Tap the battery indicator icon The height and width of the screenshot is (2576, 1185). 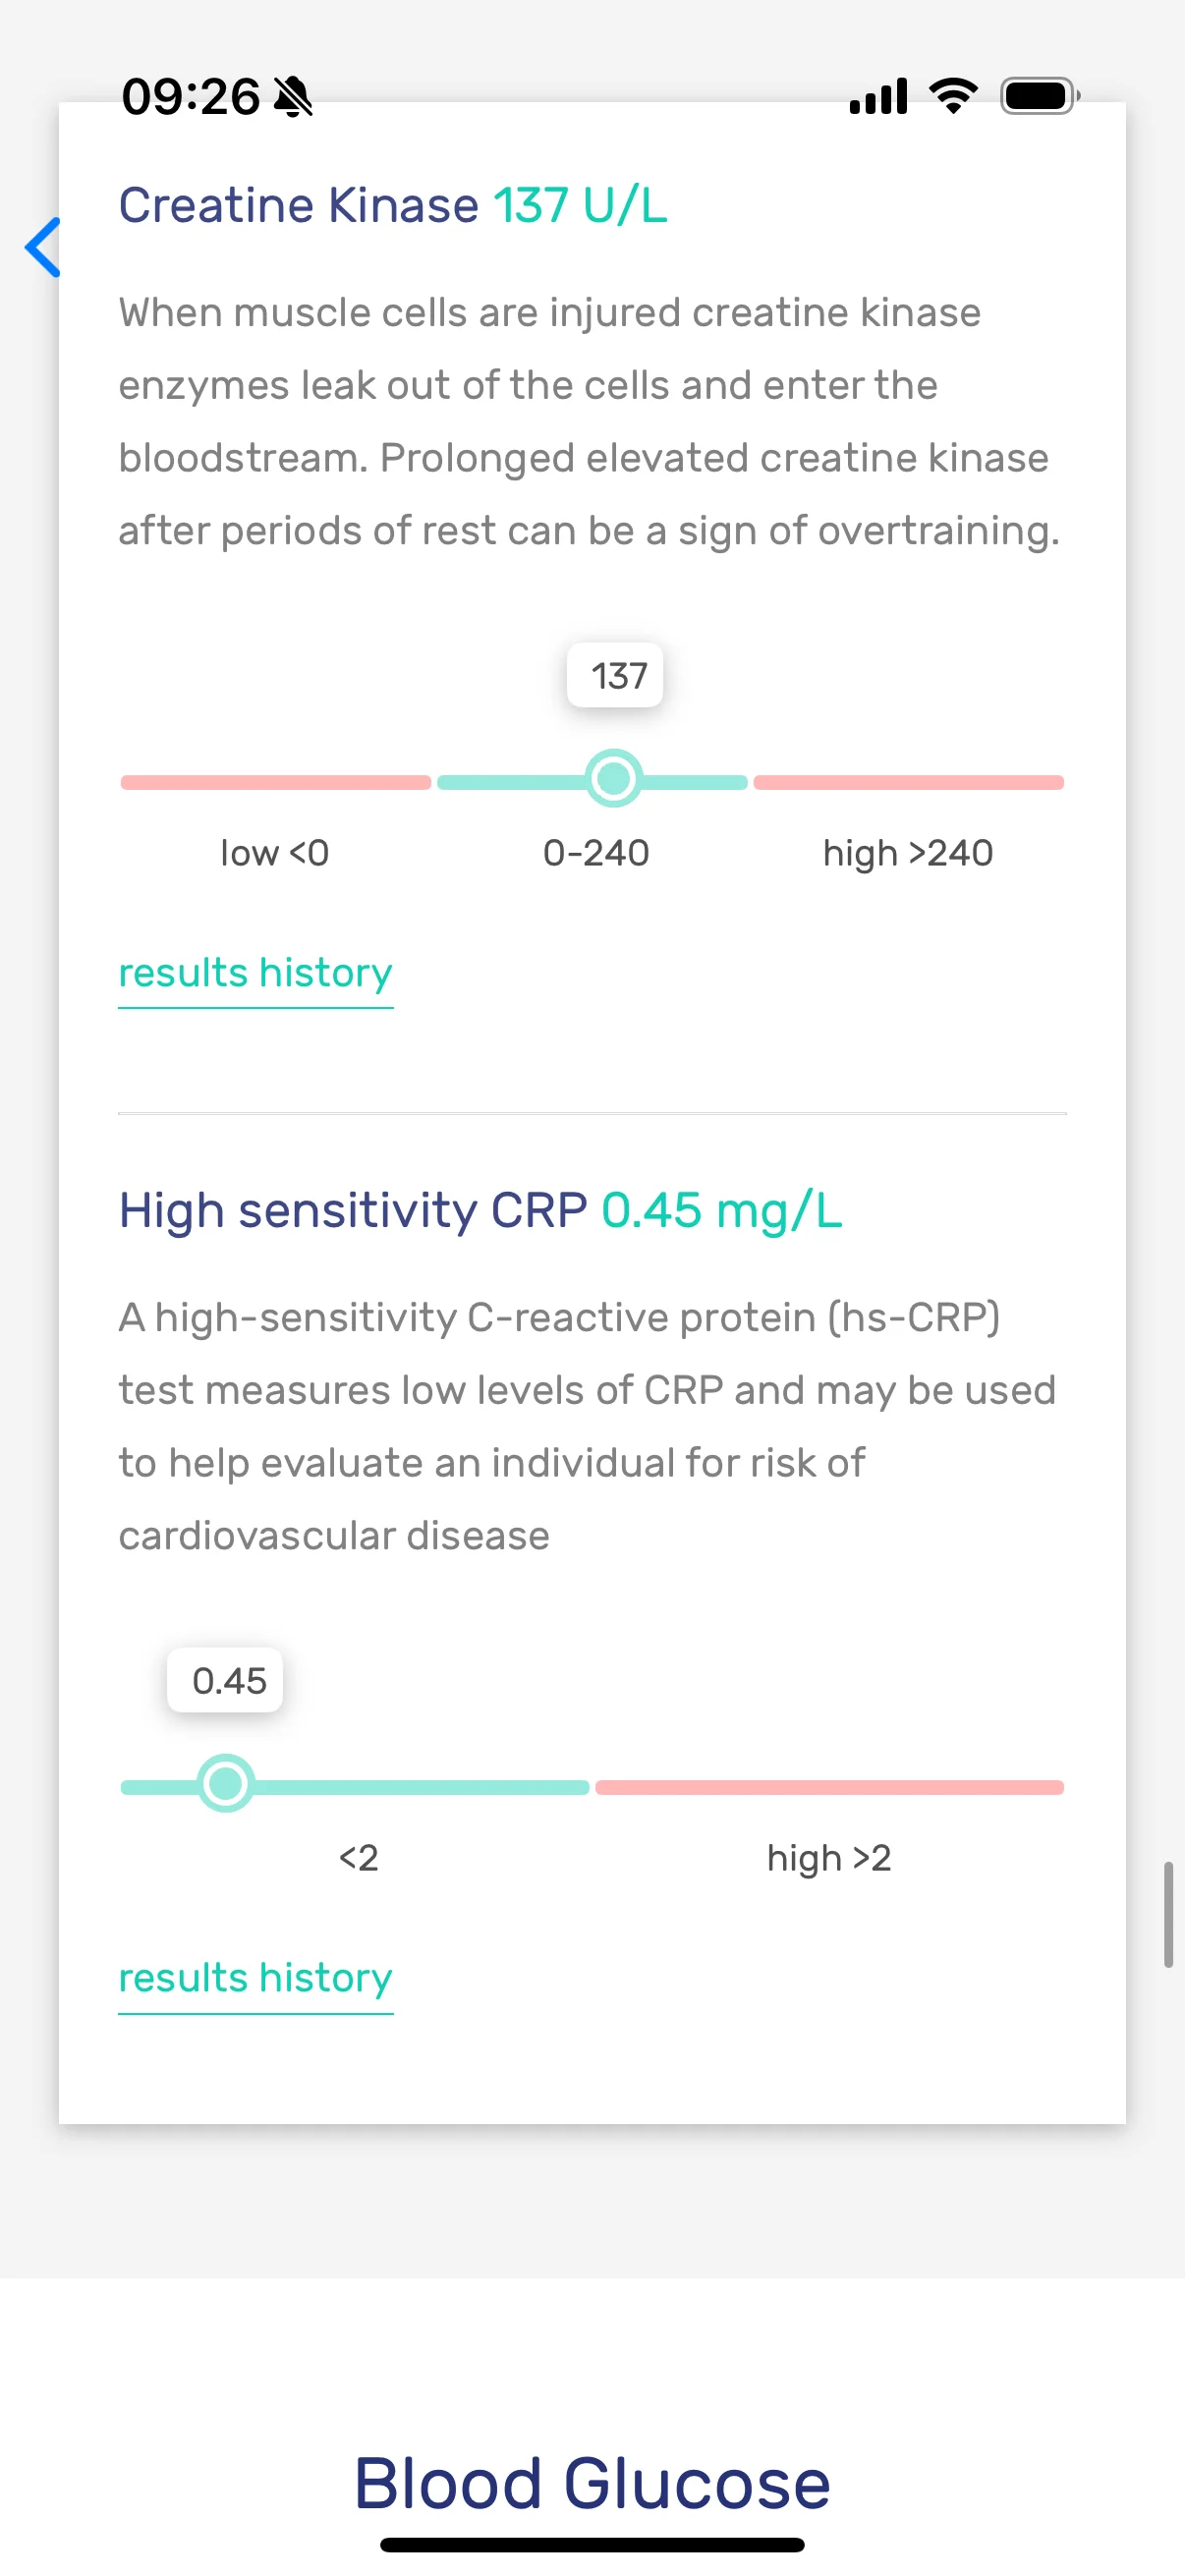click(x=1039, y=96)
